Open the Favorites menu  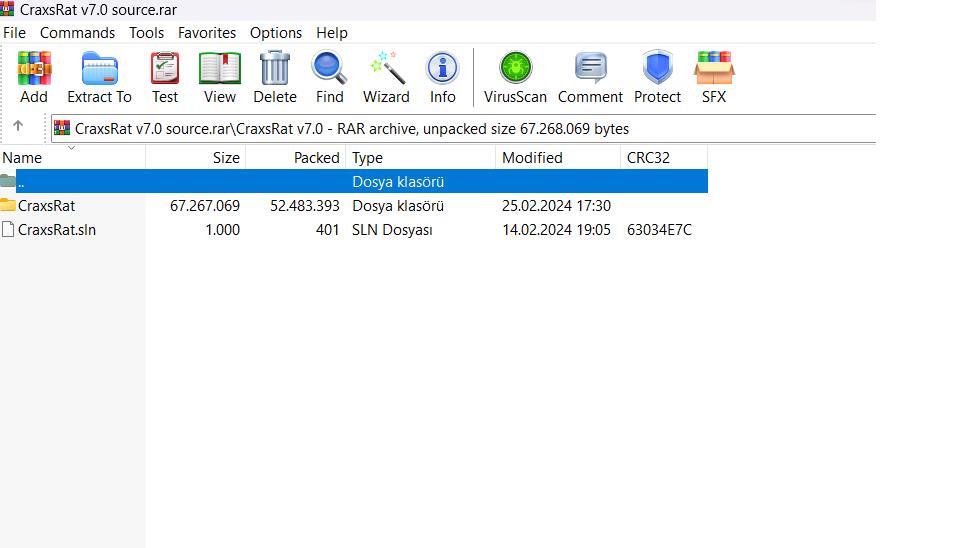pos(207,32)
